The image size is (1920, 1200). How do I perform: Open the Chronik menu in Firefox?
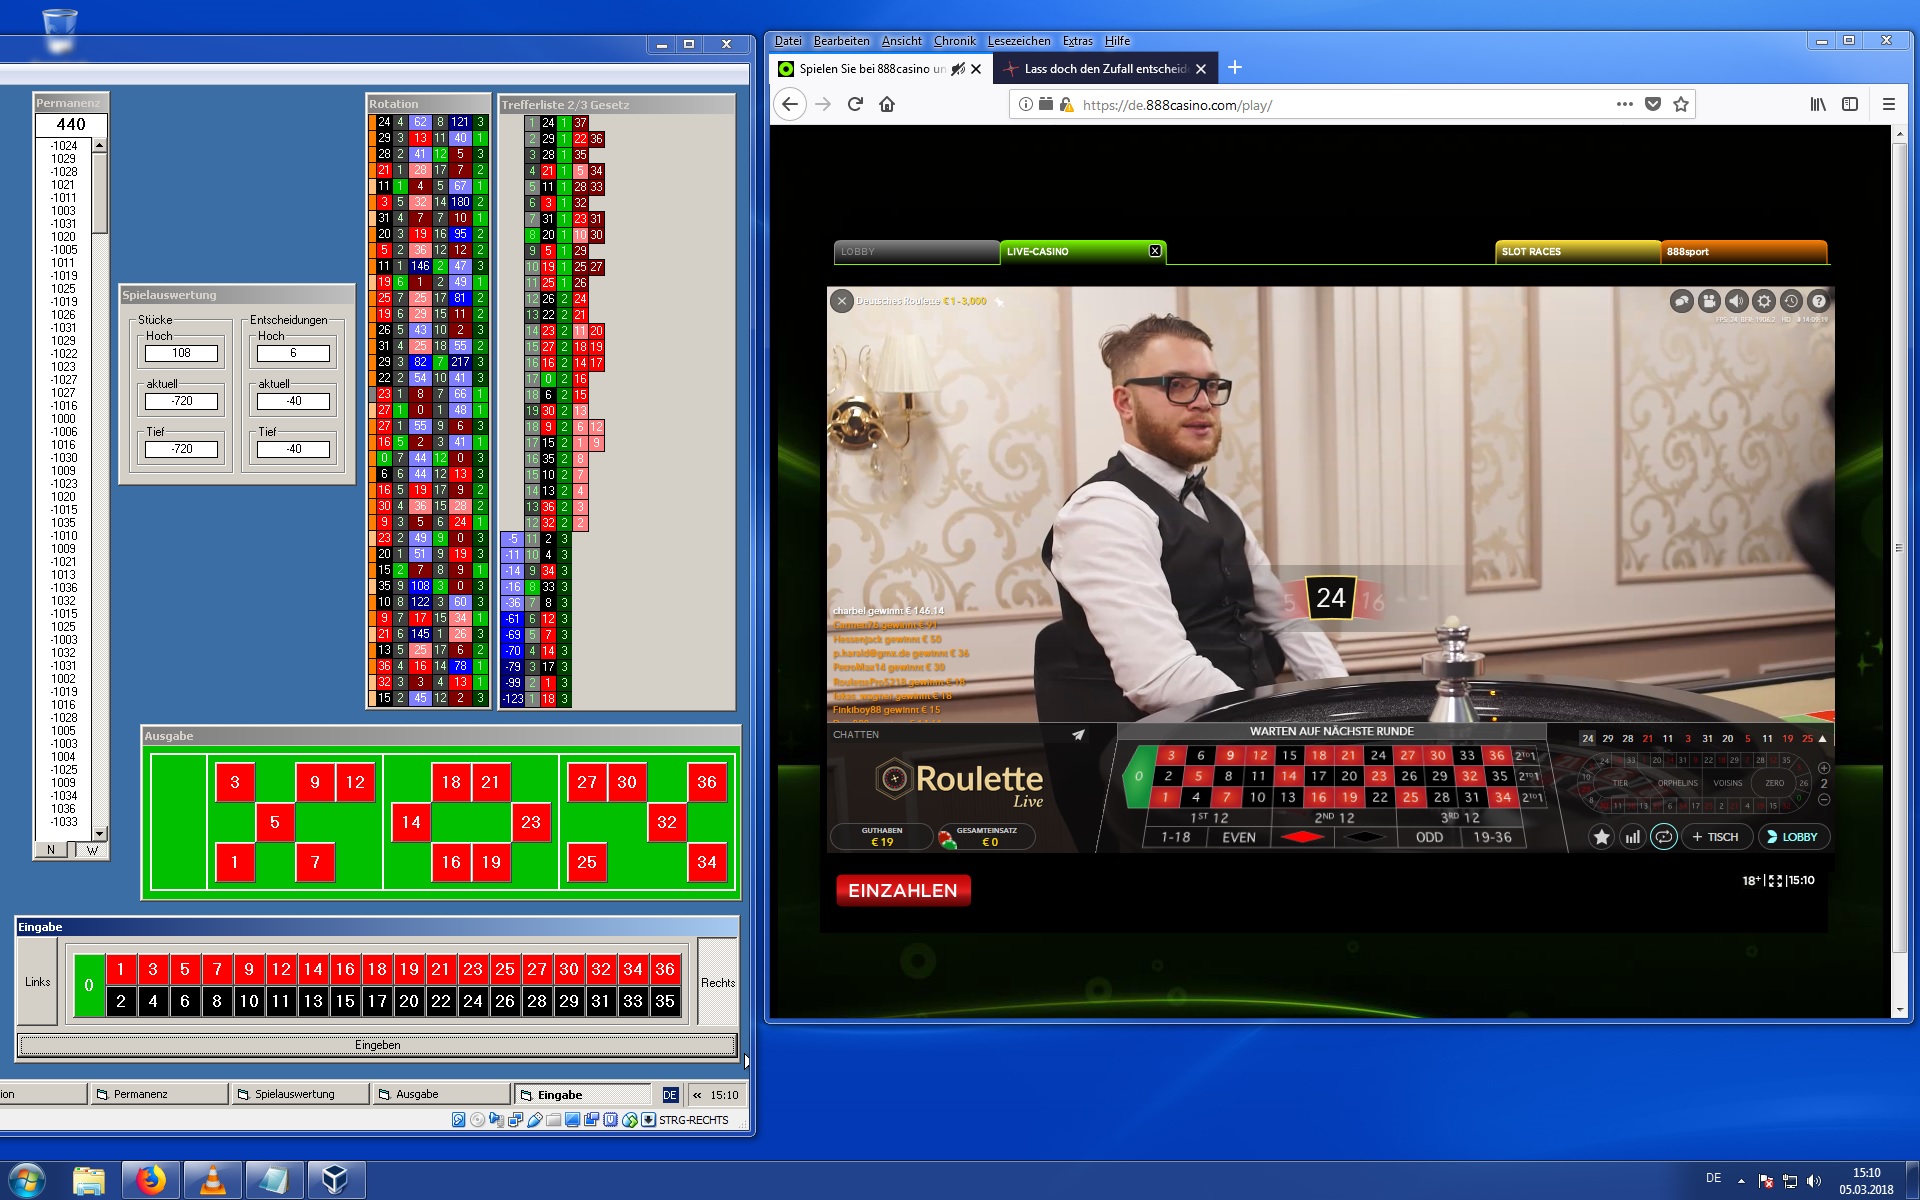[954, 41]
